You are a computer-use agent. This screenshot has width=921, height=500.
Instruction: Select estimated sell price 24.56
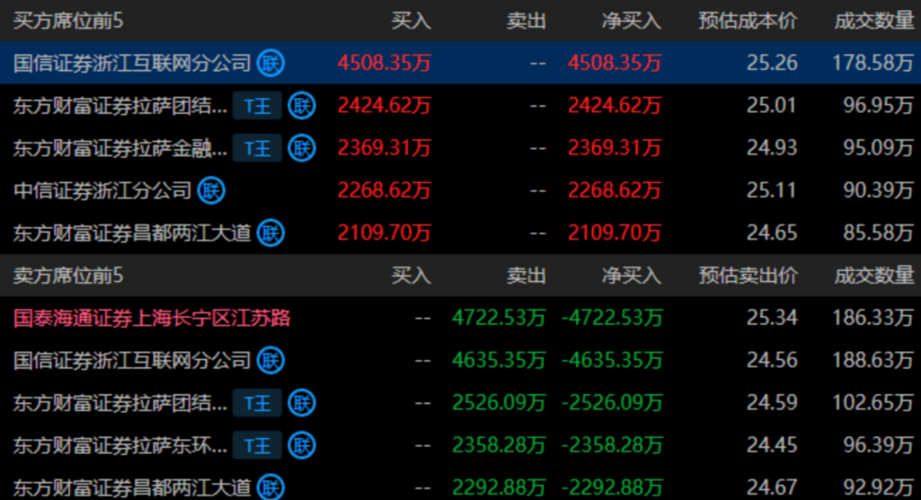(x=772, y=360)
